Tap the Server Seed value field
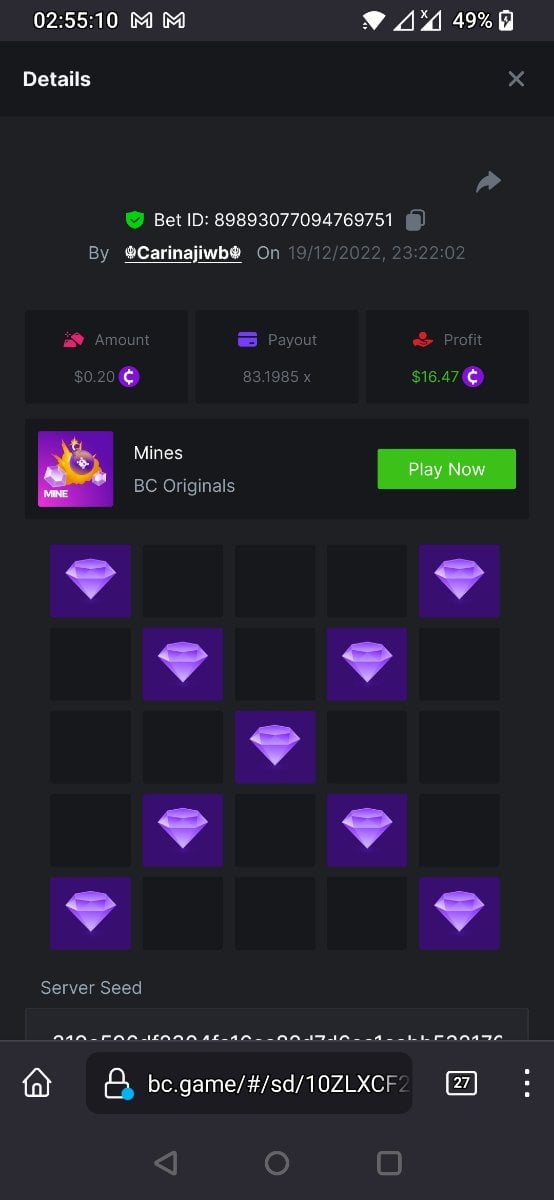The image size is (554, 1200). [277, 1025]
